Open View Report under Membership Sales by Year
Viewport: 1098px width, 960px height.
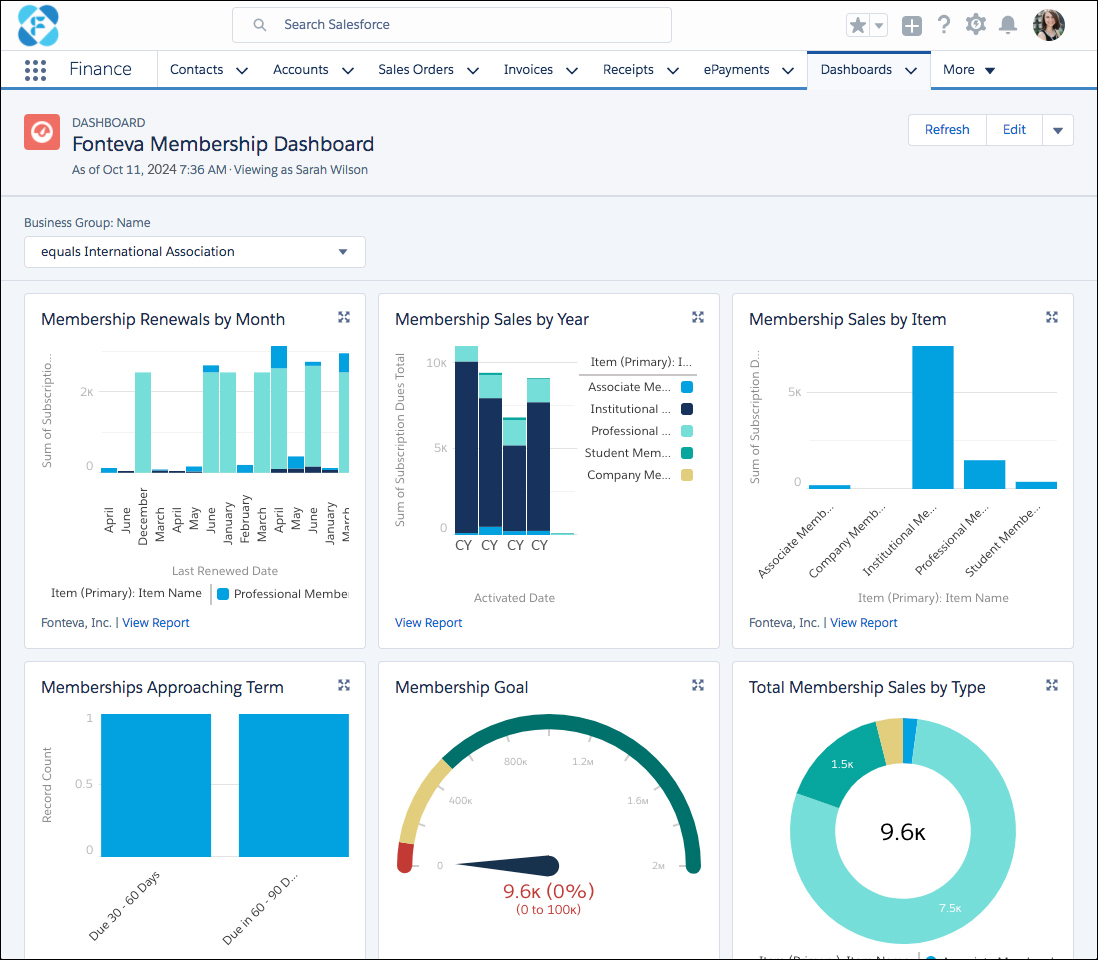click(x=428, y=622)
